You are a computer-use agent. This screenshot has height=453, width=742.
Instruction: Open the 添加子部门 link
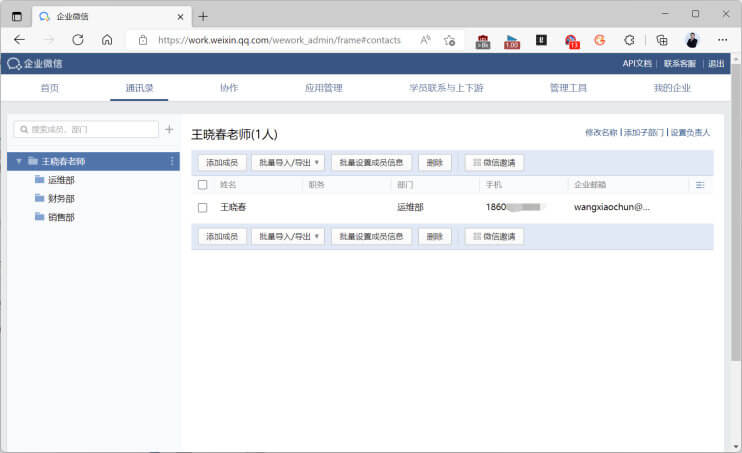(644, 133)
